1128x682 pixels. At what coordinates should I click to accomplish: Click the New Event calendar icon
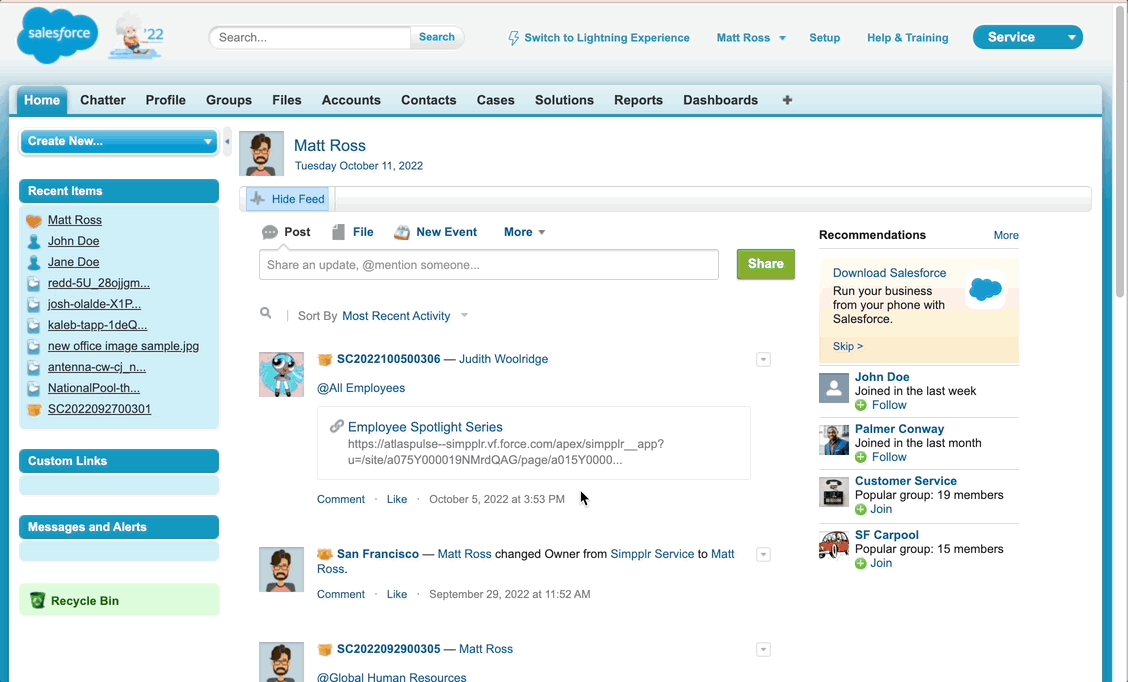(x=402, y=232)
